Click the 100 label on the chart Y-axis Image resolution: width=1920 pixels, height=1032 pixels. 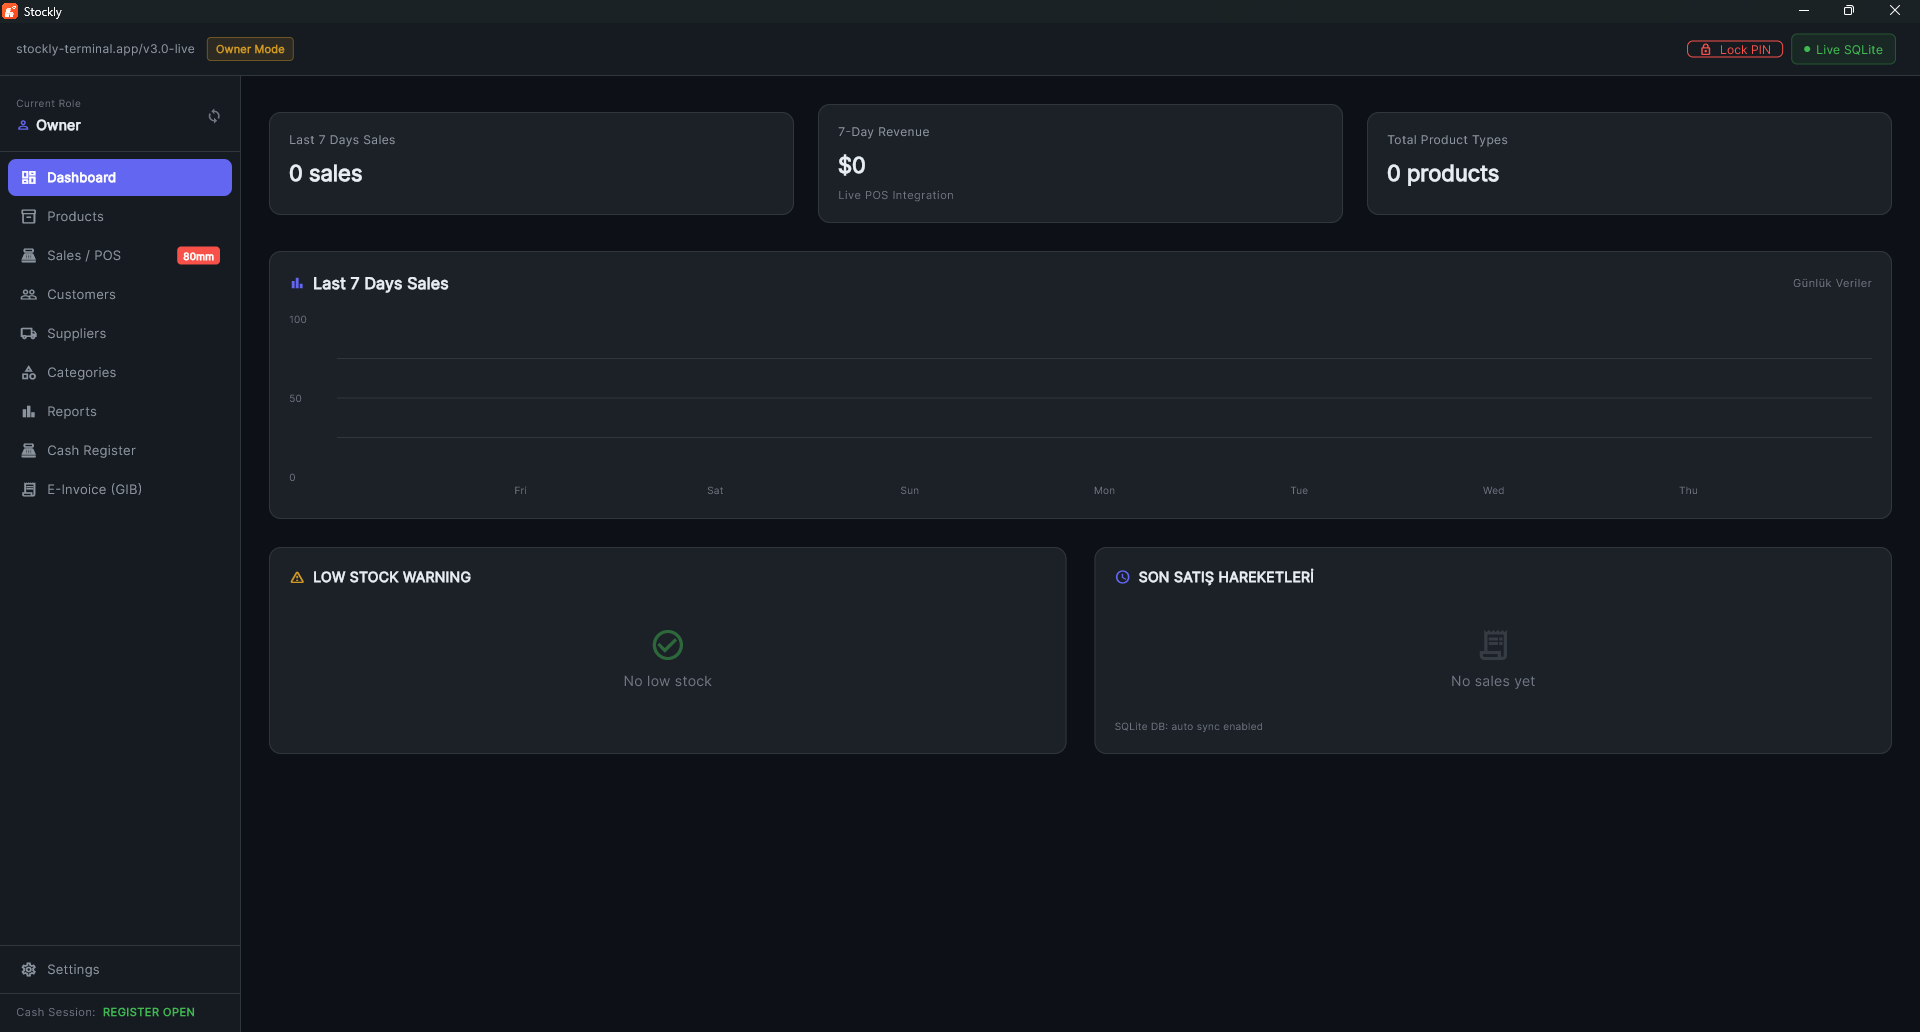click(298, 320)
